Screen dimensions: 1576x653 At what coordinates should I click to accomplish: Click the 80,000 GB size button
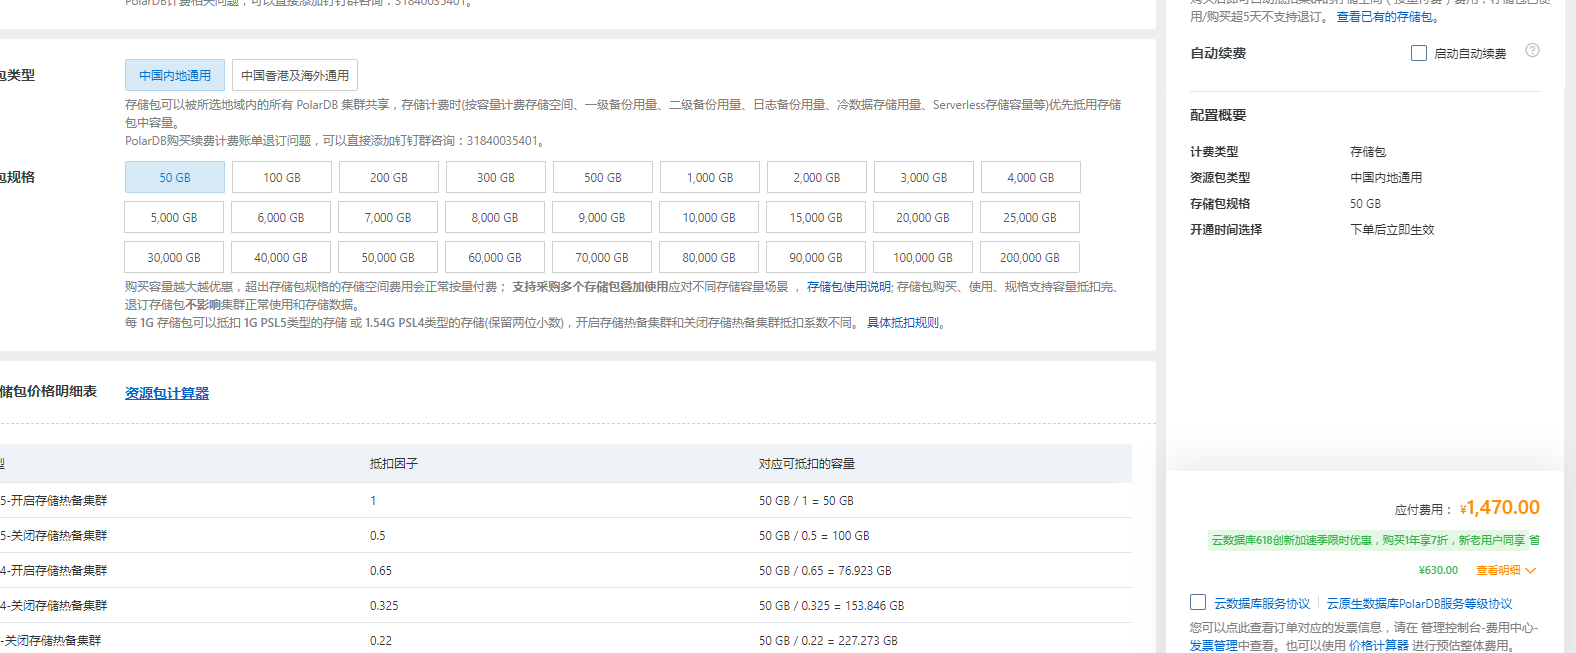(709, 257)
